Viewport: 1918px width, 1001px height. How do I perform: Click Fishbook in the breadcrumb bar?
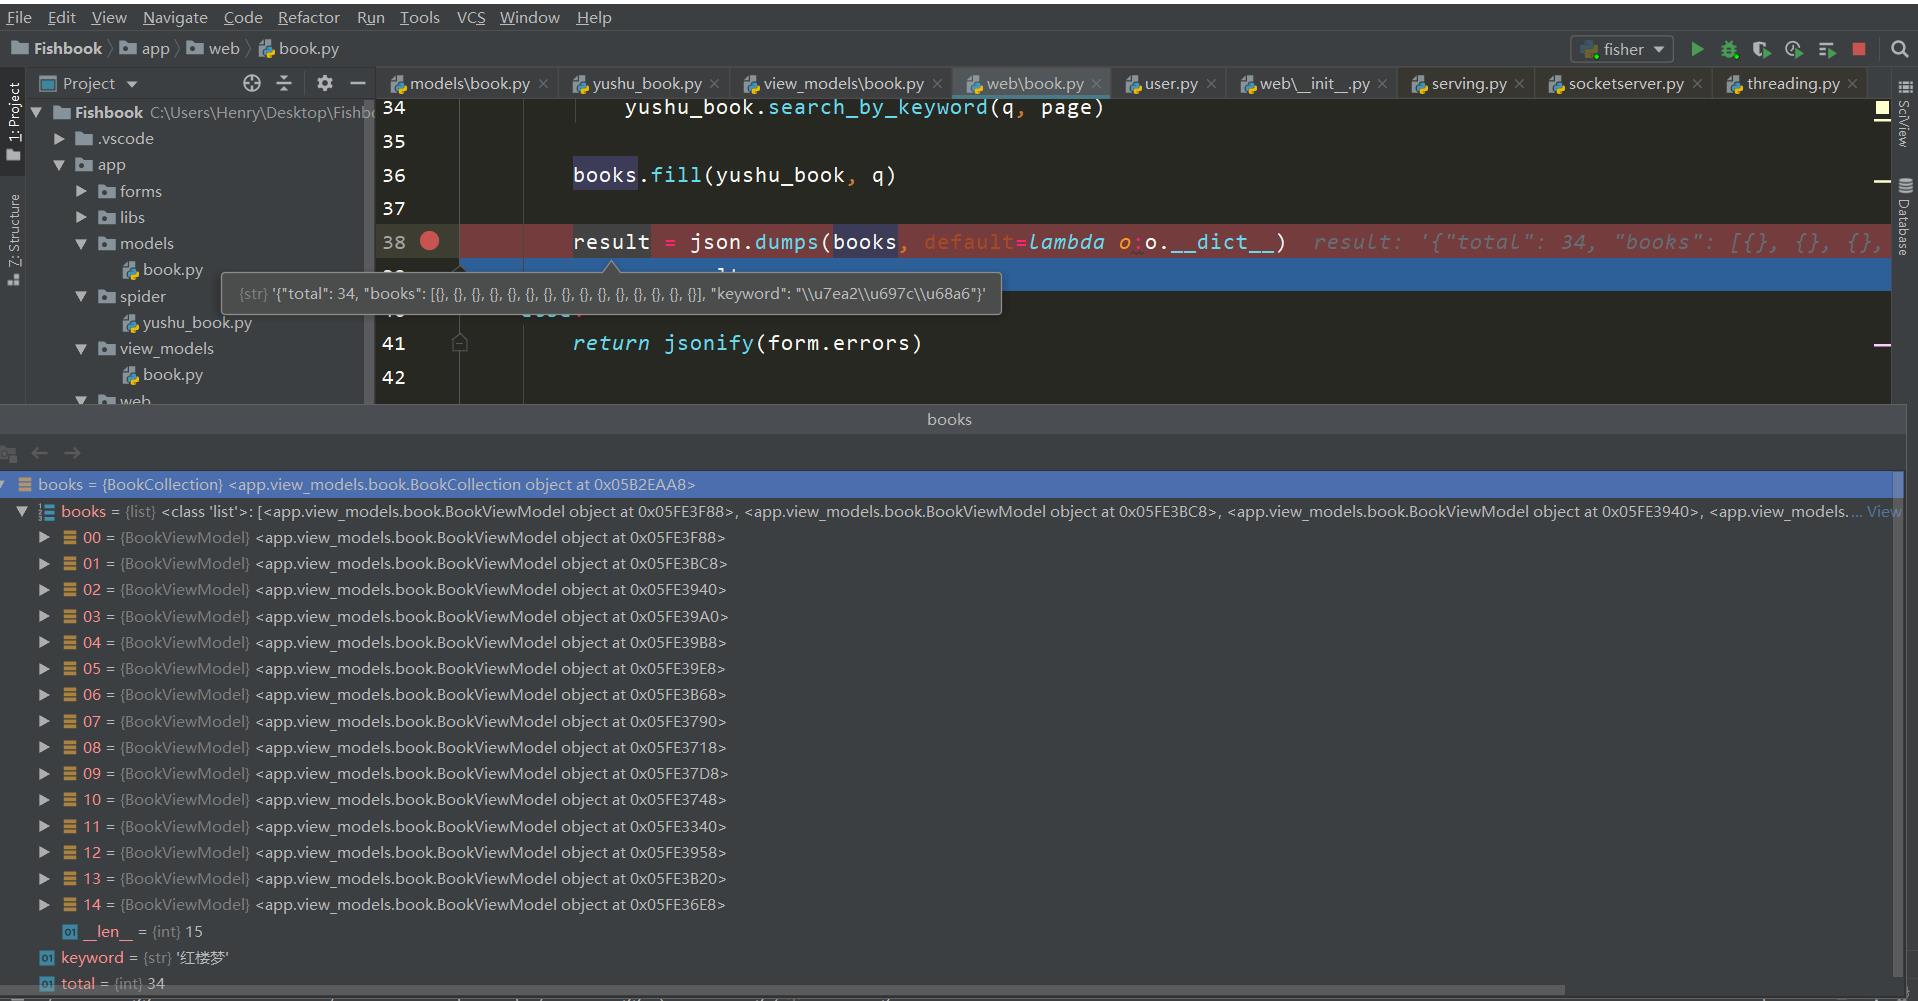[57, 48]
